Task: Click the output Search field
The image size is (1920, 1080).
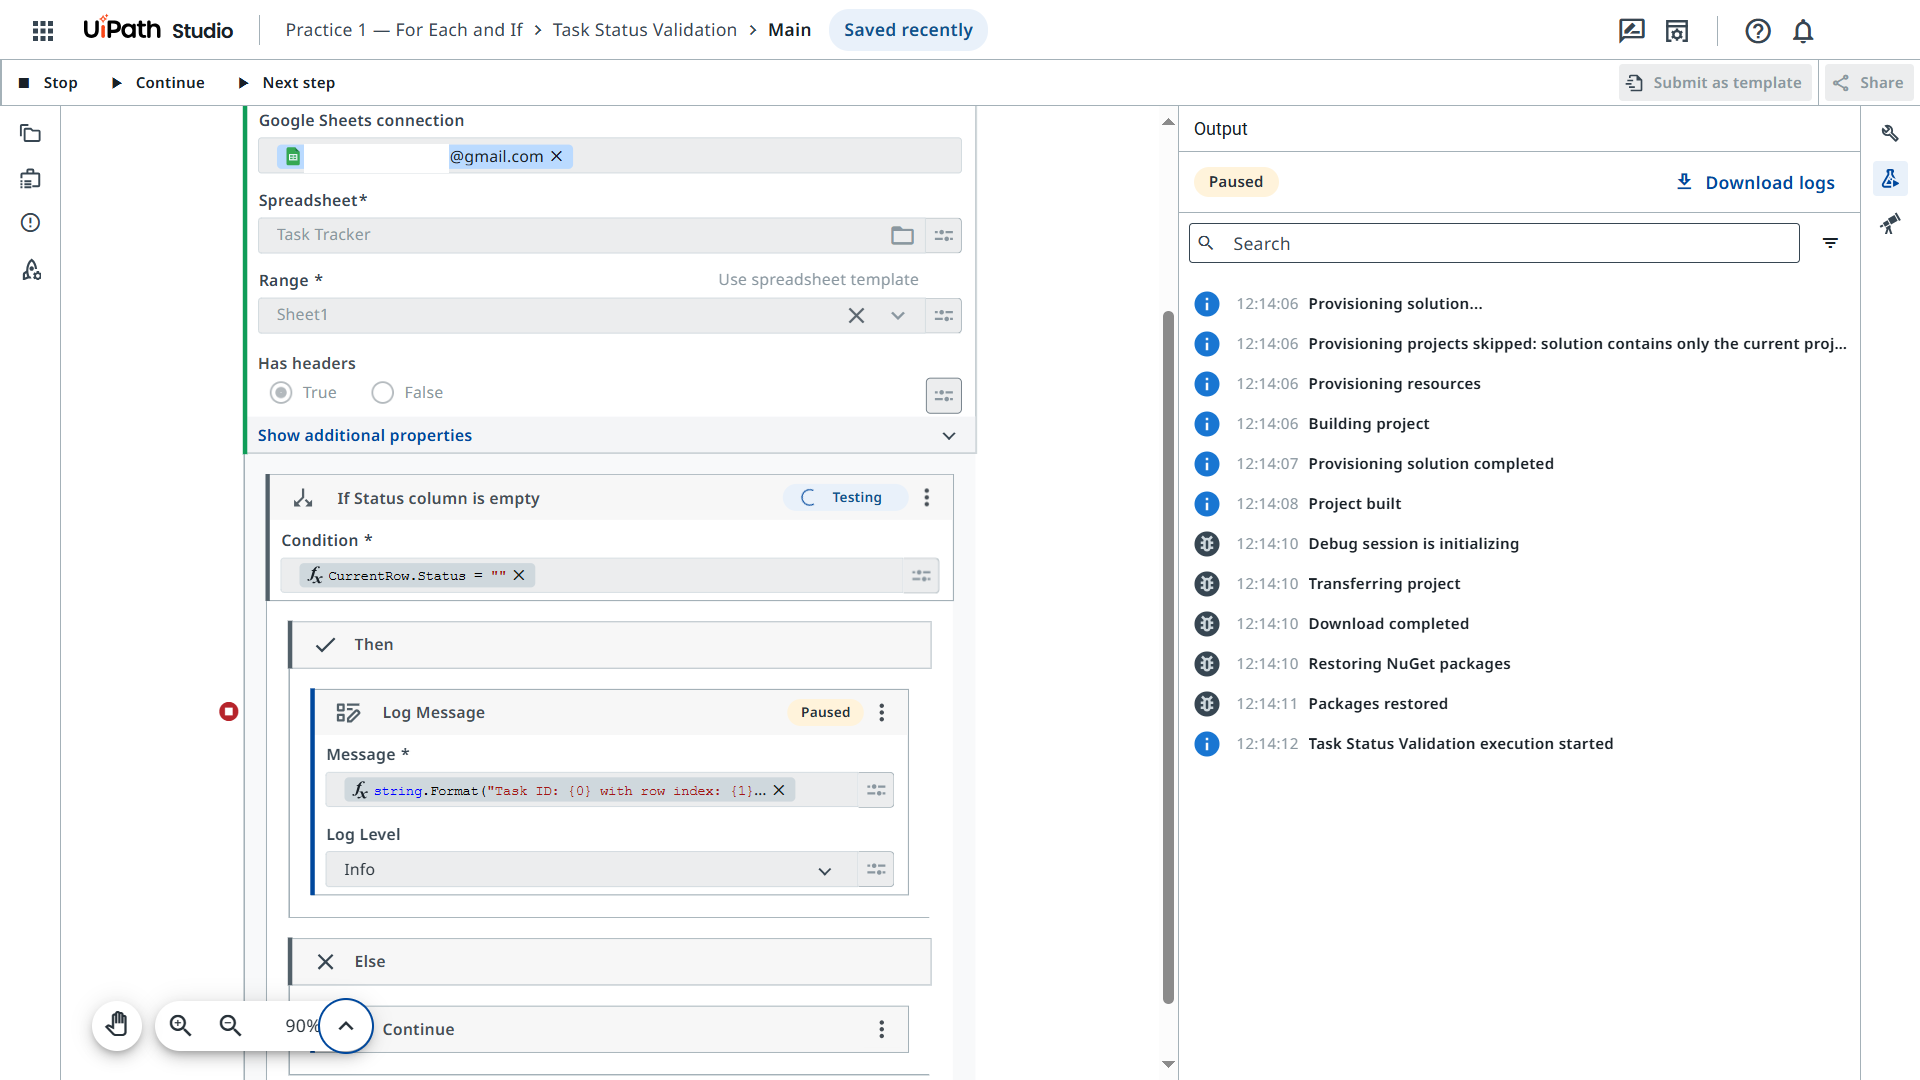Action: (x=1494, y=243)
